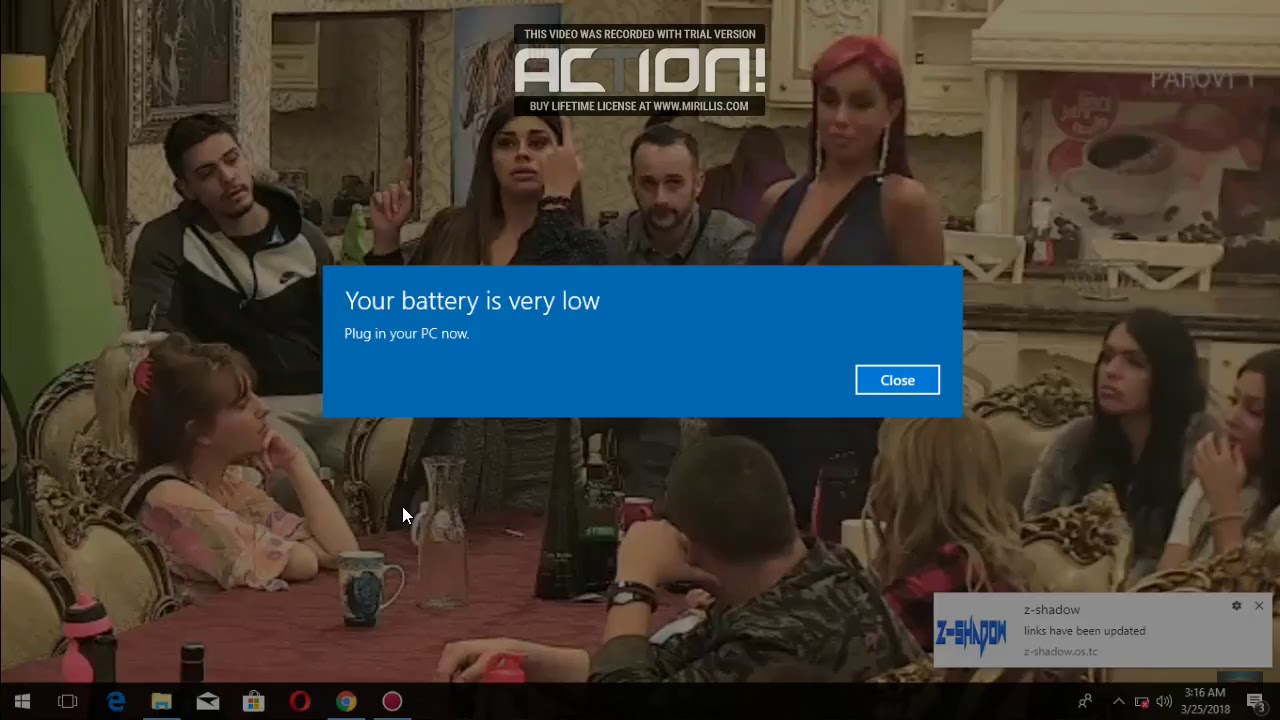Image resolution: width=1280 pixels, height=720 pixels.
Task: Click the z-shadow.os.tc notification source text
Action: tap(1060, 652)
